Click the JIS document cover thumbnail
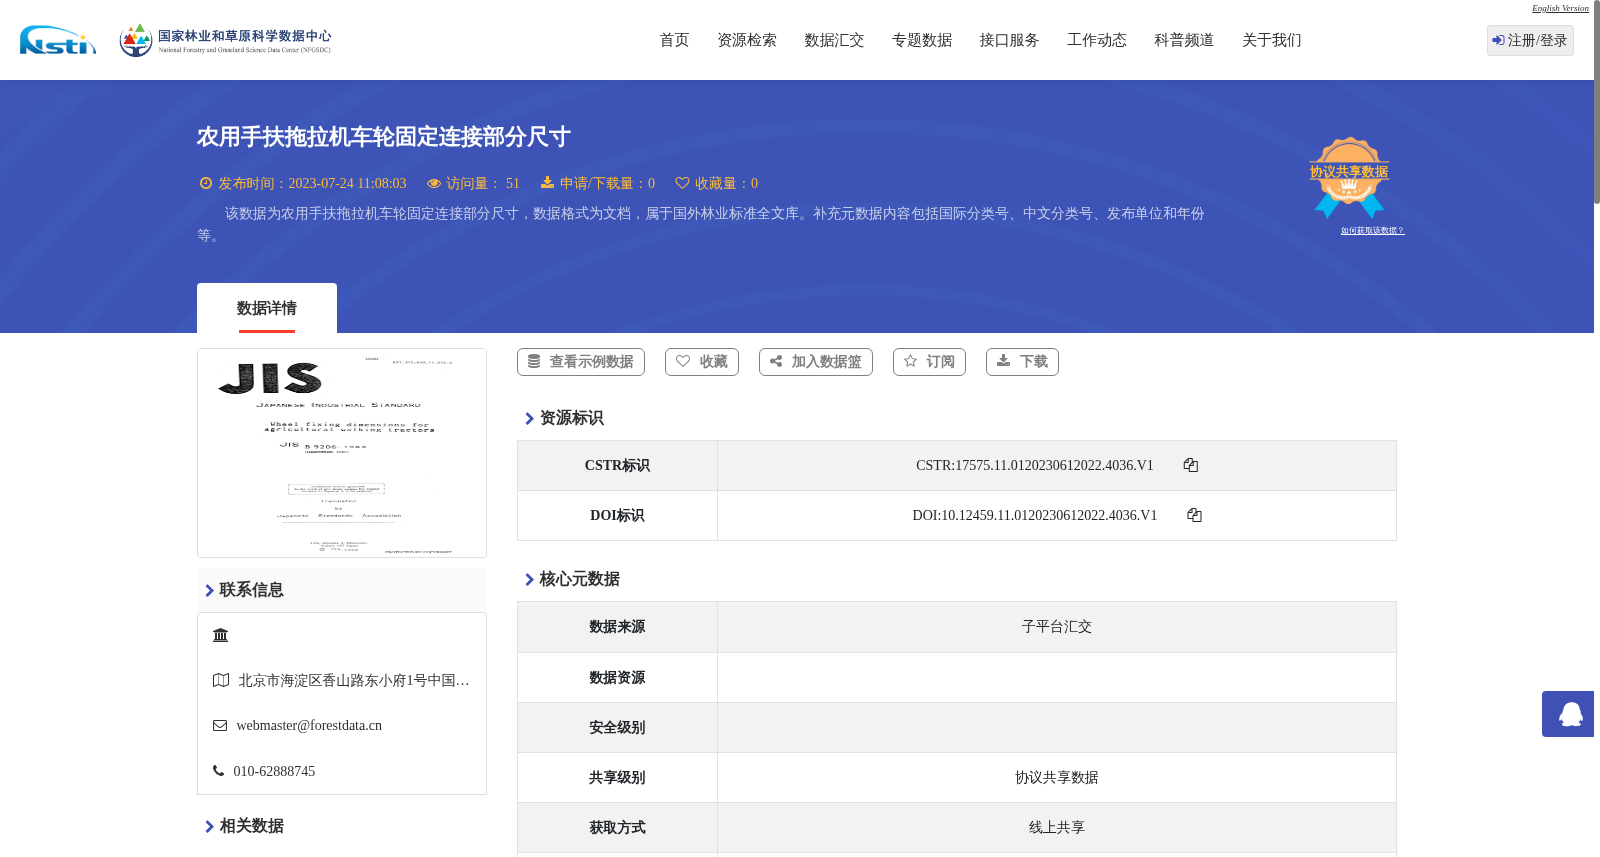Viewport: 1600px width, 857px height. pos(342,453)
